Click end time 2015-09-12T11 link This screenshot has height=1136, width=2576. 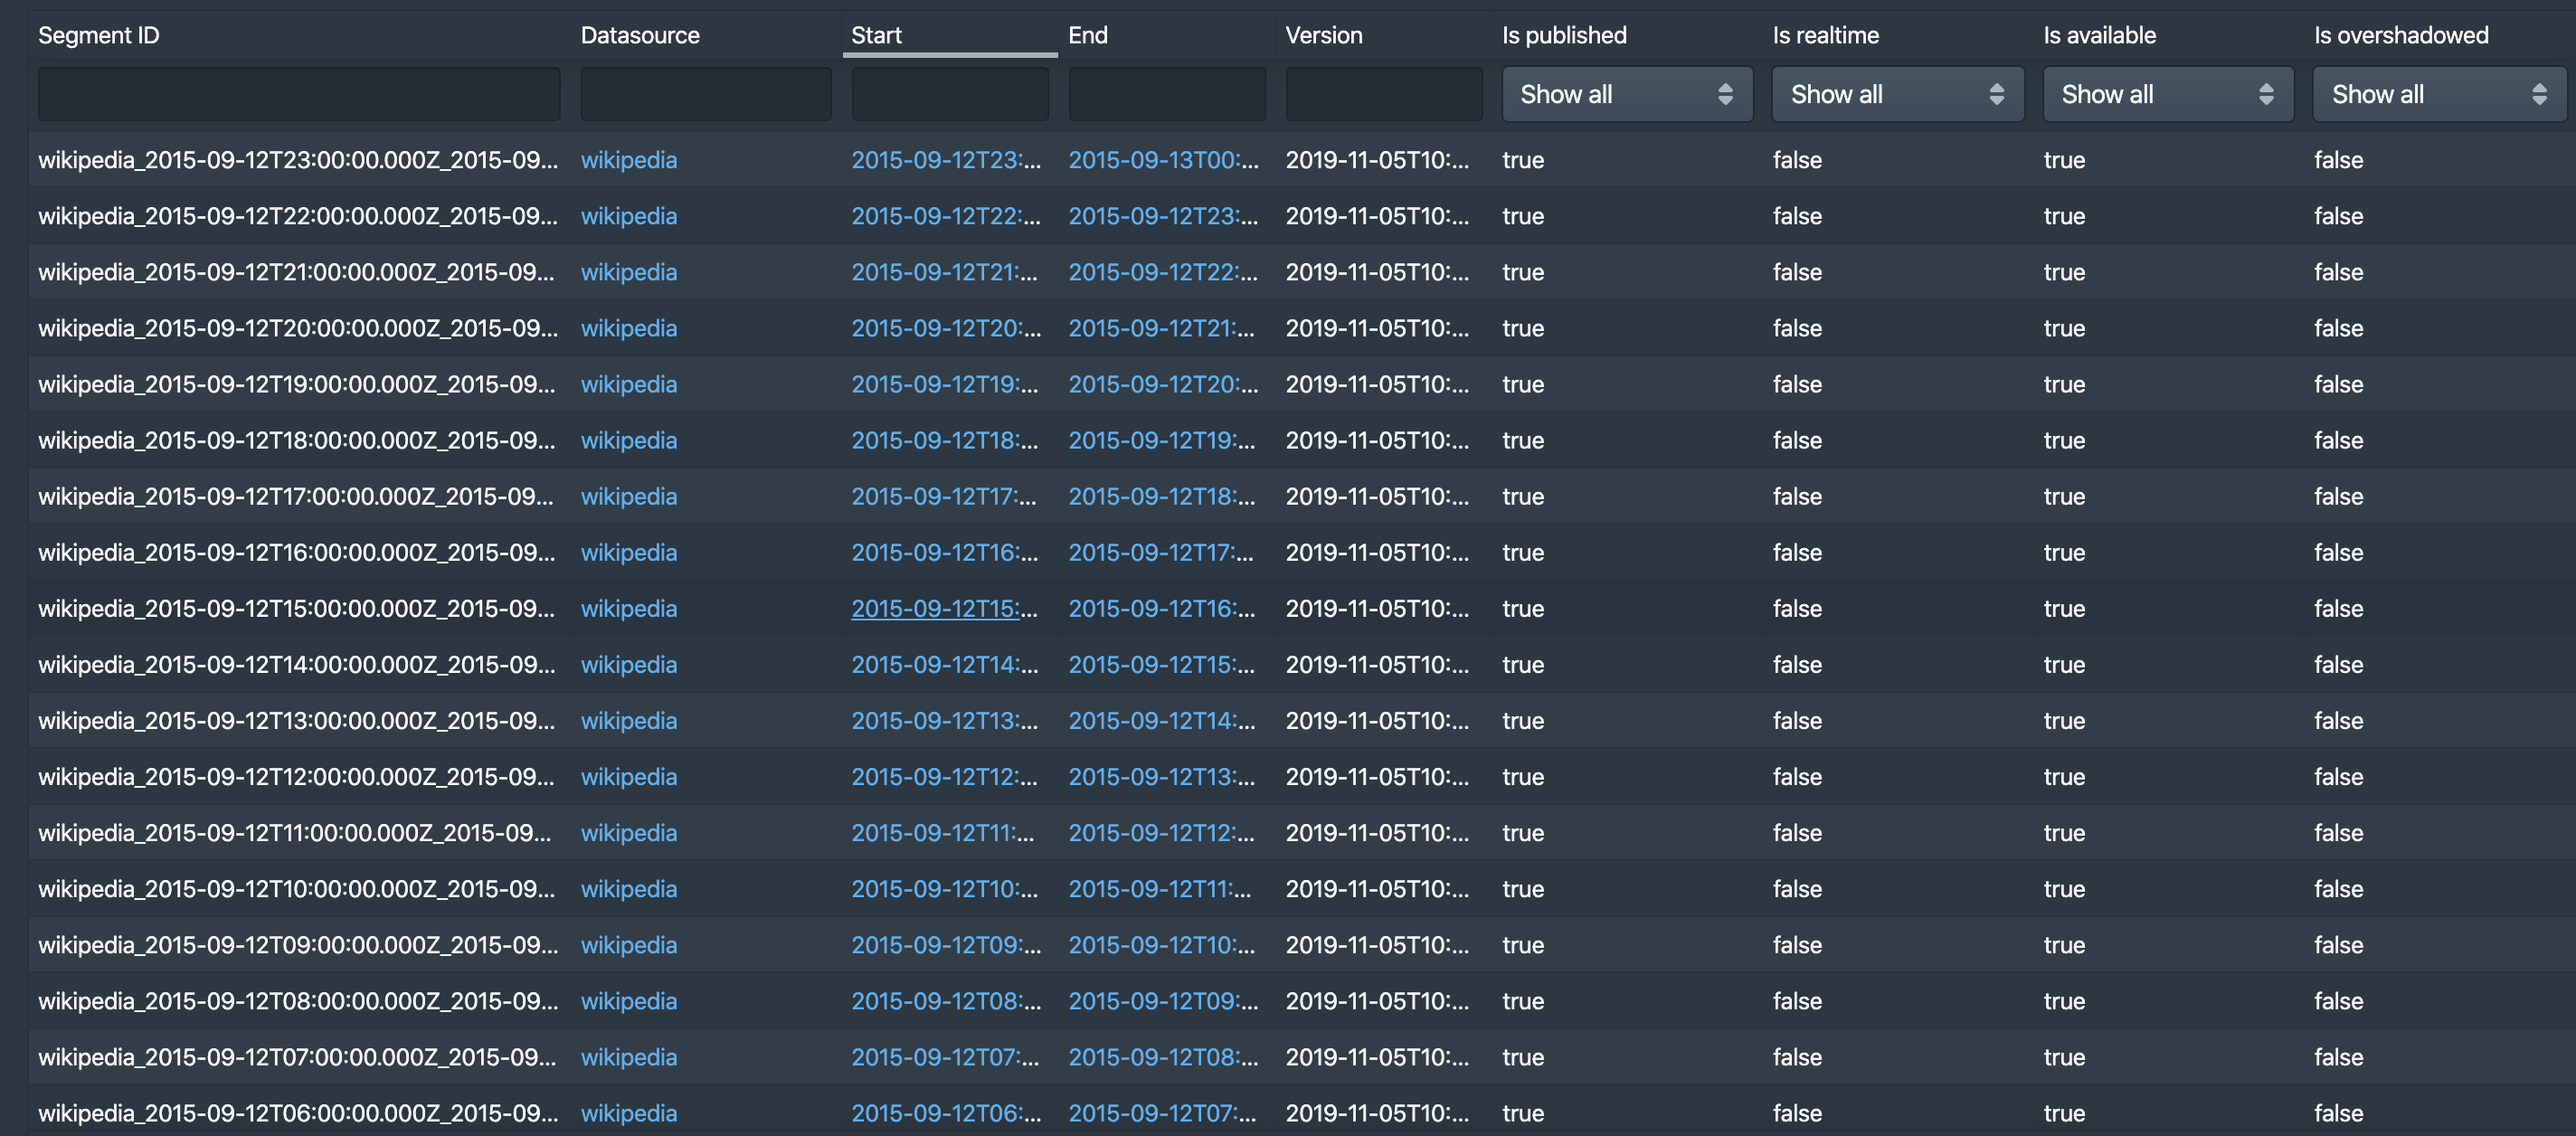tap(1158, 889)
